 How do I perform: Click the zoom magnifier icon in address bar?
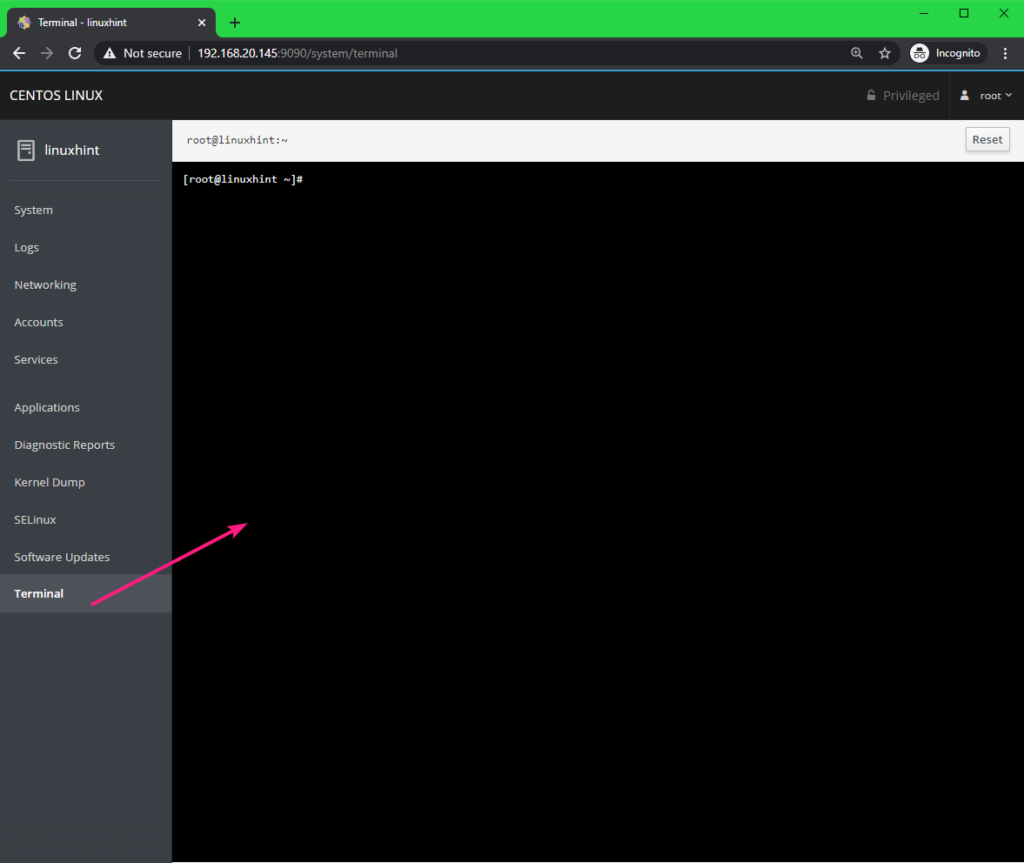pos(856,53)
